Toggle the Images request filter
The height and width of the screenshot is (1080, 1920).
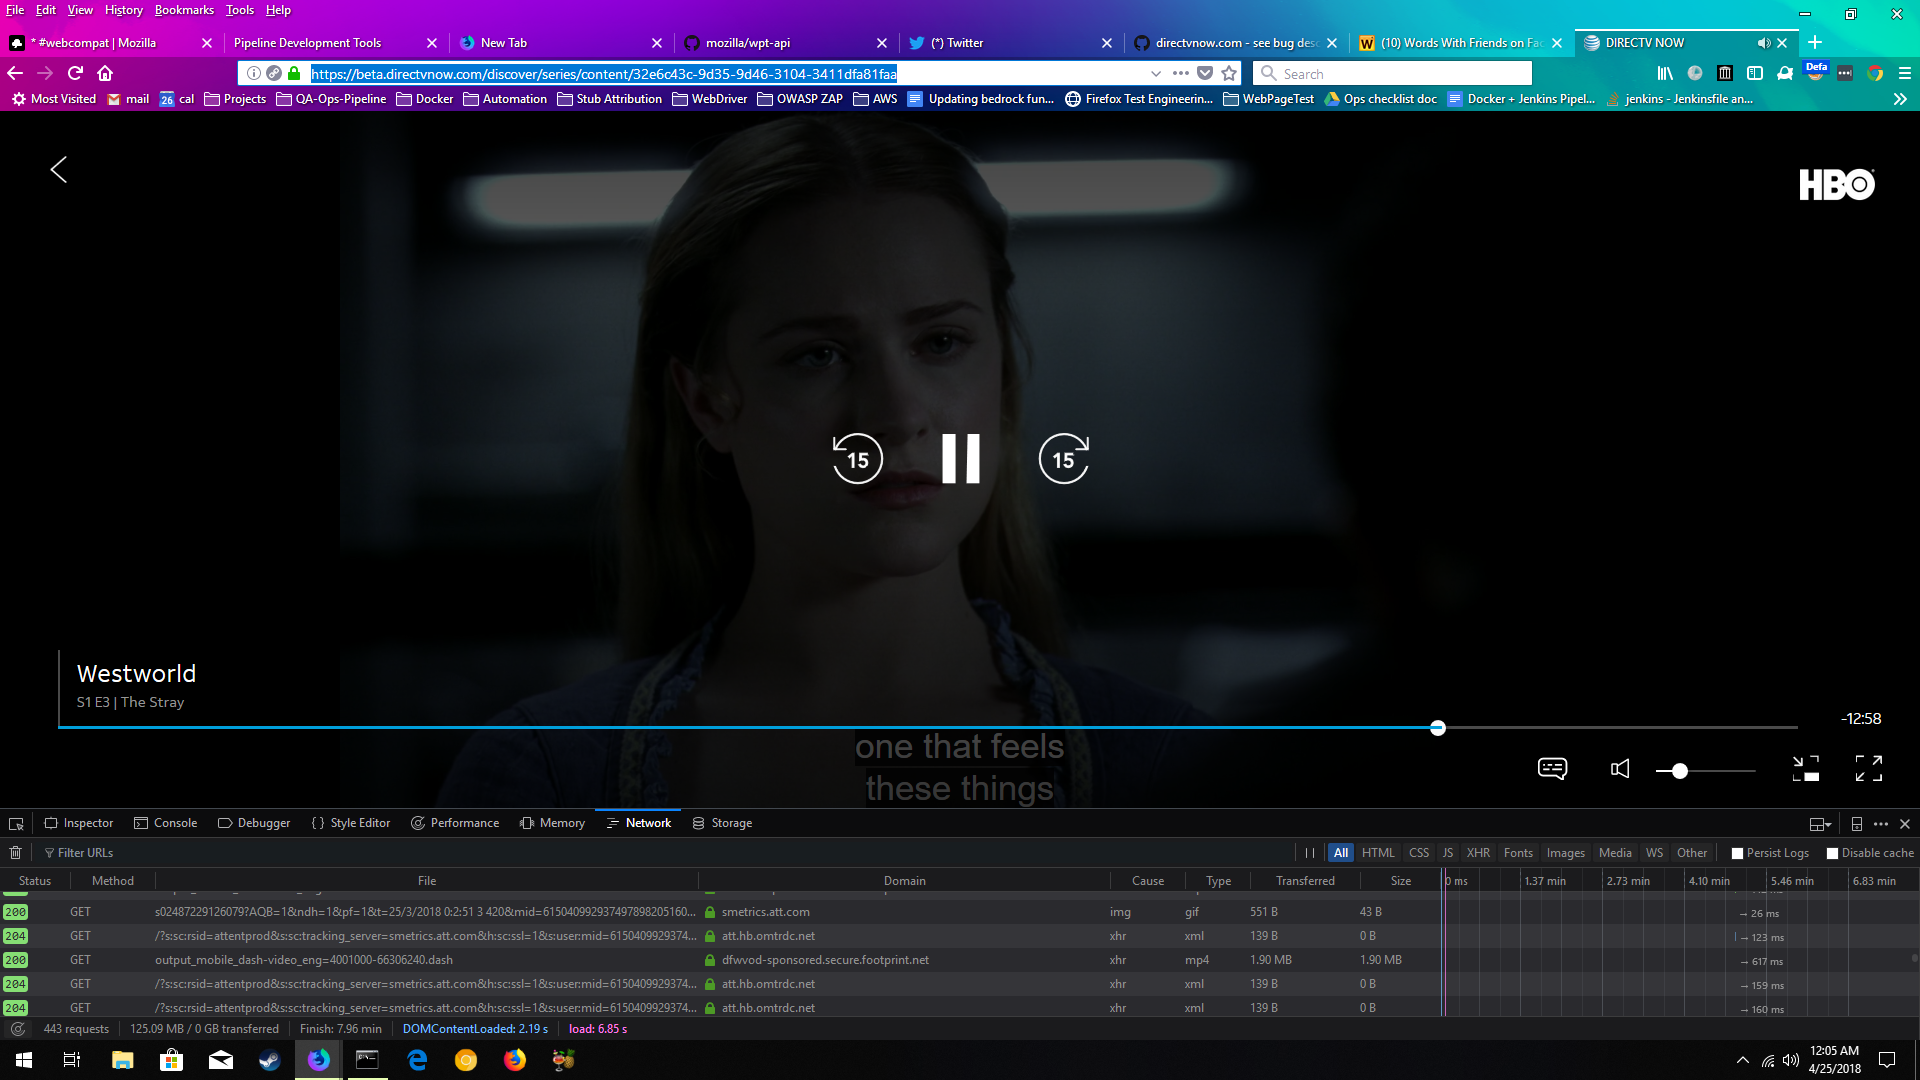(1566, 853)
